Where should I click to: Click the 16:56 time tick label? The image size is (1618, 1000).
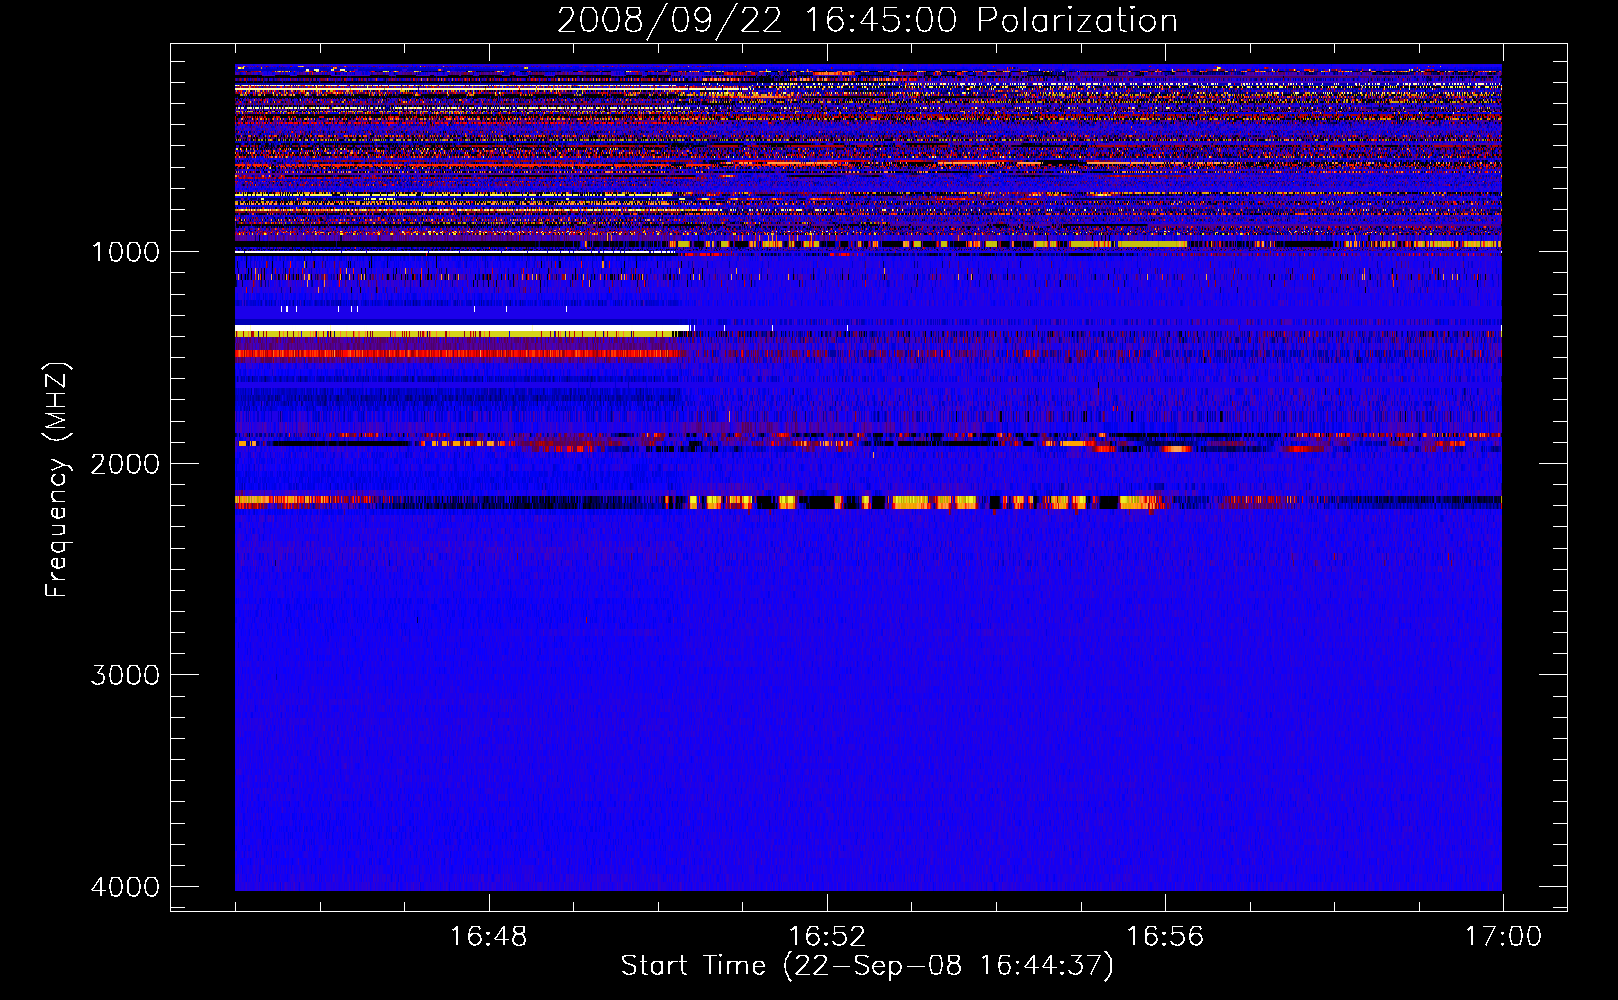[1165, 937]
